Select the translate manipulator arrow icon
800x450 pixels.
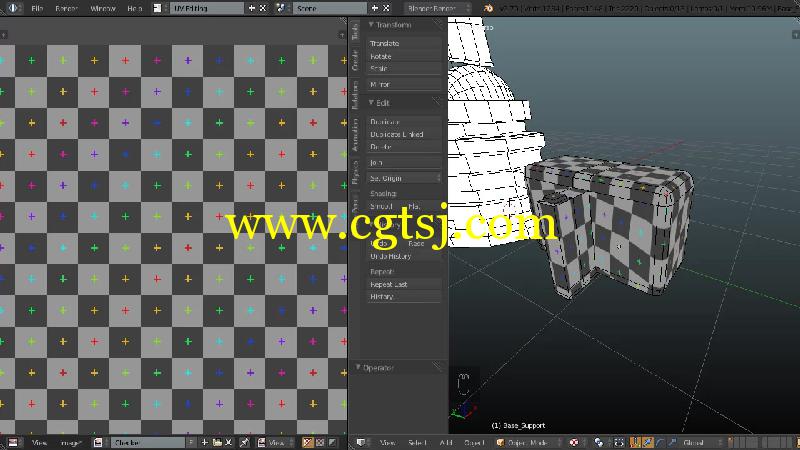click(x=647, y=442)
